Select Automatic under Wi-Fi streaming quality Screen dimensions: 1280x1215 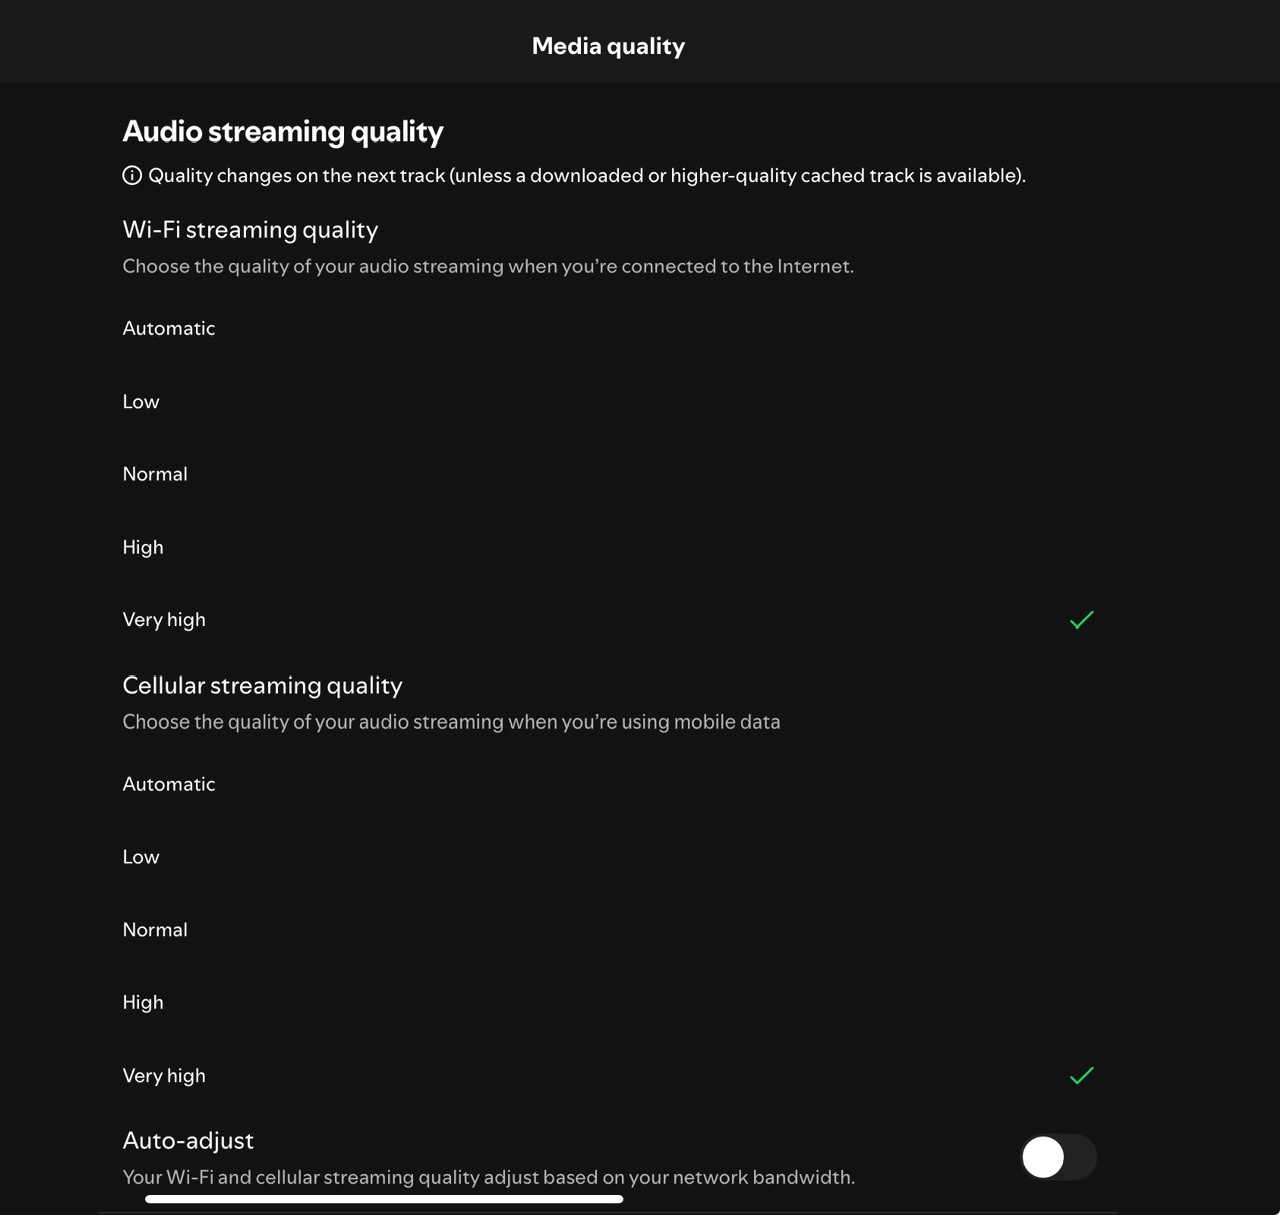[169, 329]
